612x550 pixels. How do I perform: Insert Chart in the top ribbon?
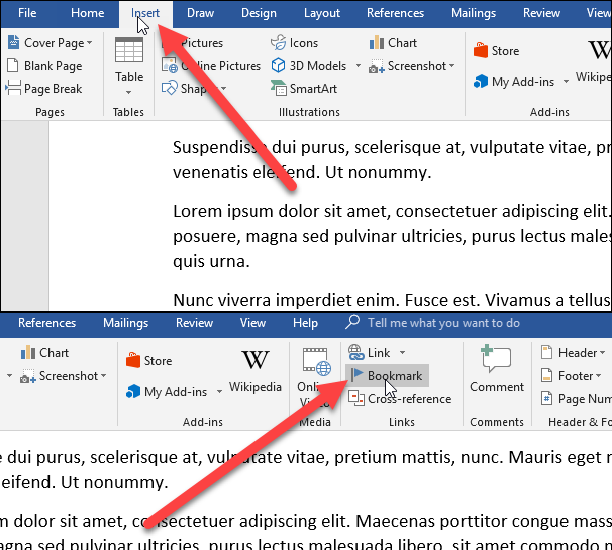[x=393, y=43]
